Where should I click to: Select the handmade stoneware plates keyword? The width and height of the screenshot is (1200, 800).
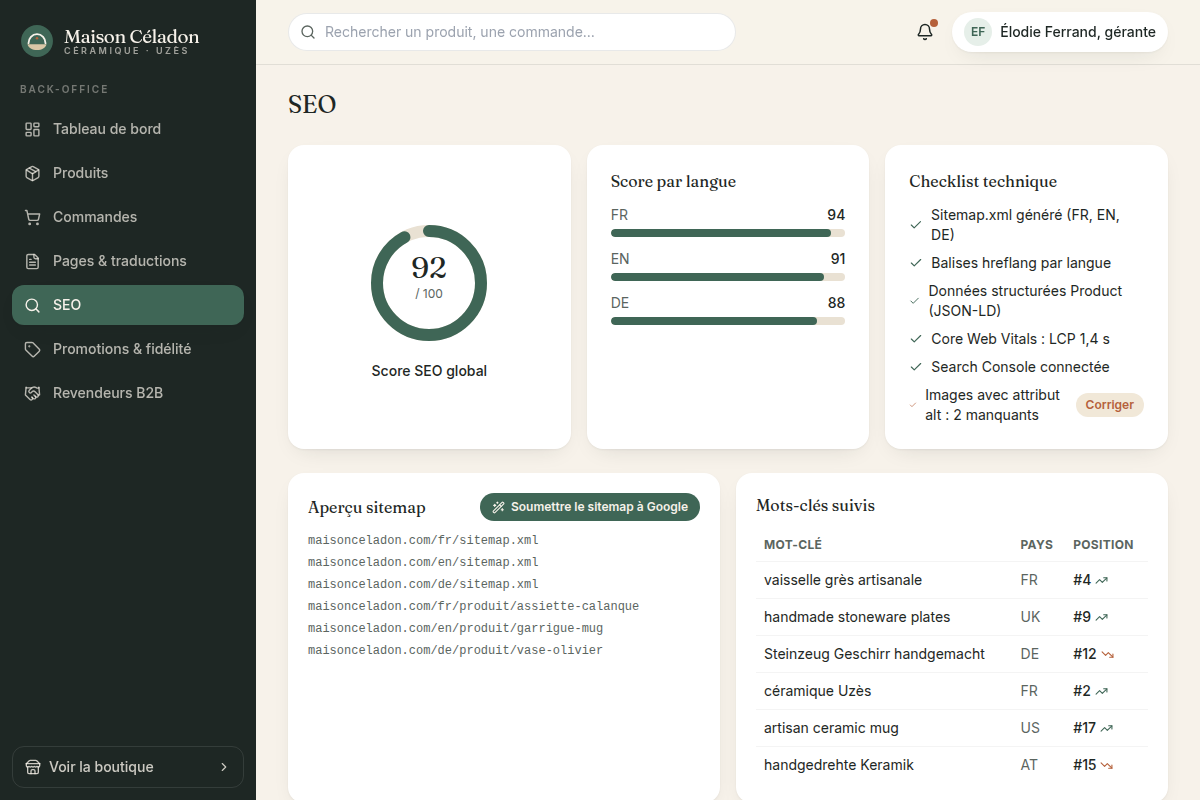tap(857, 617)
